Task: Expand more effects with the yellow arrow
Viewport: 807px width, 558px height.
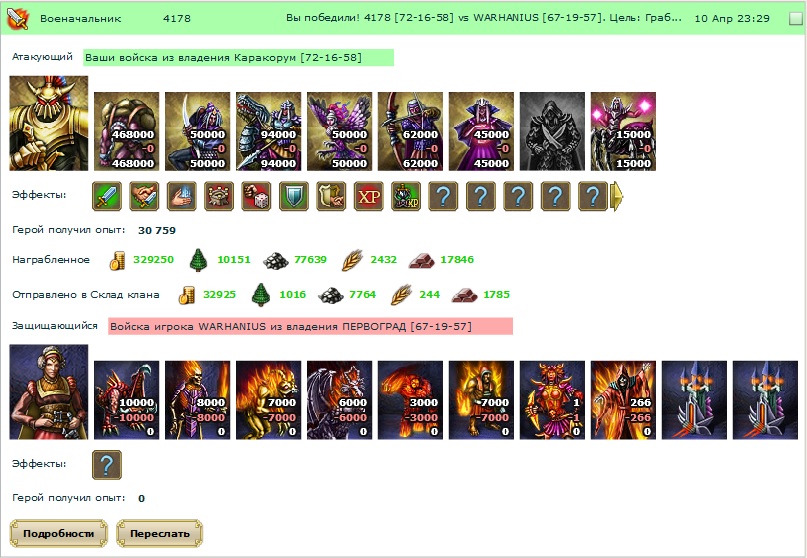Action: (617, 196)
